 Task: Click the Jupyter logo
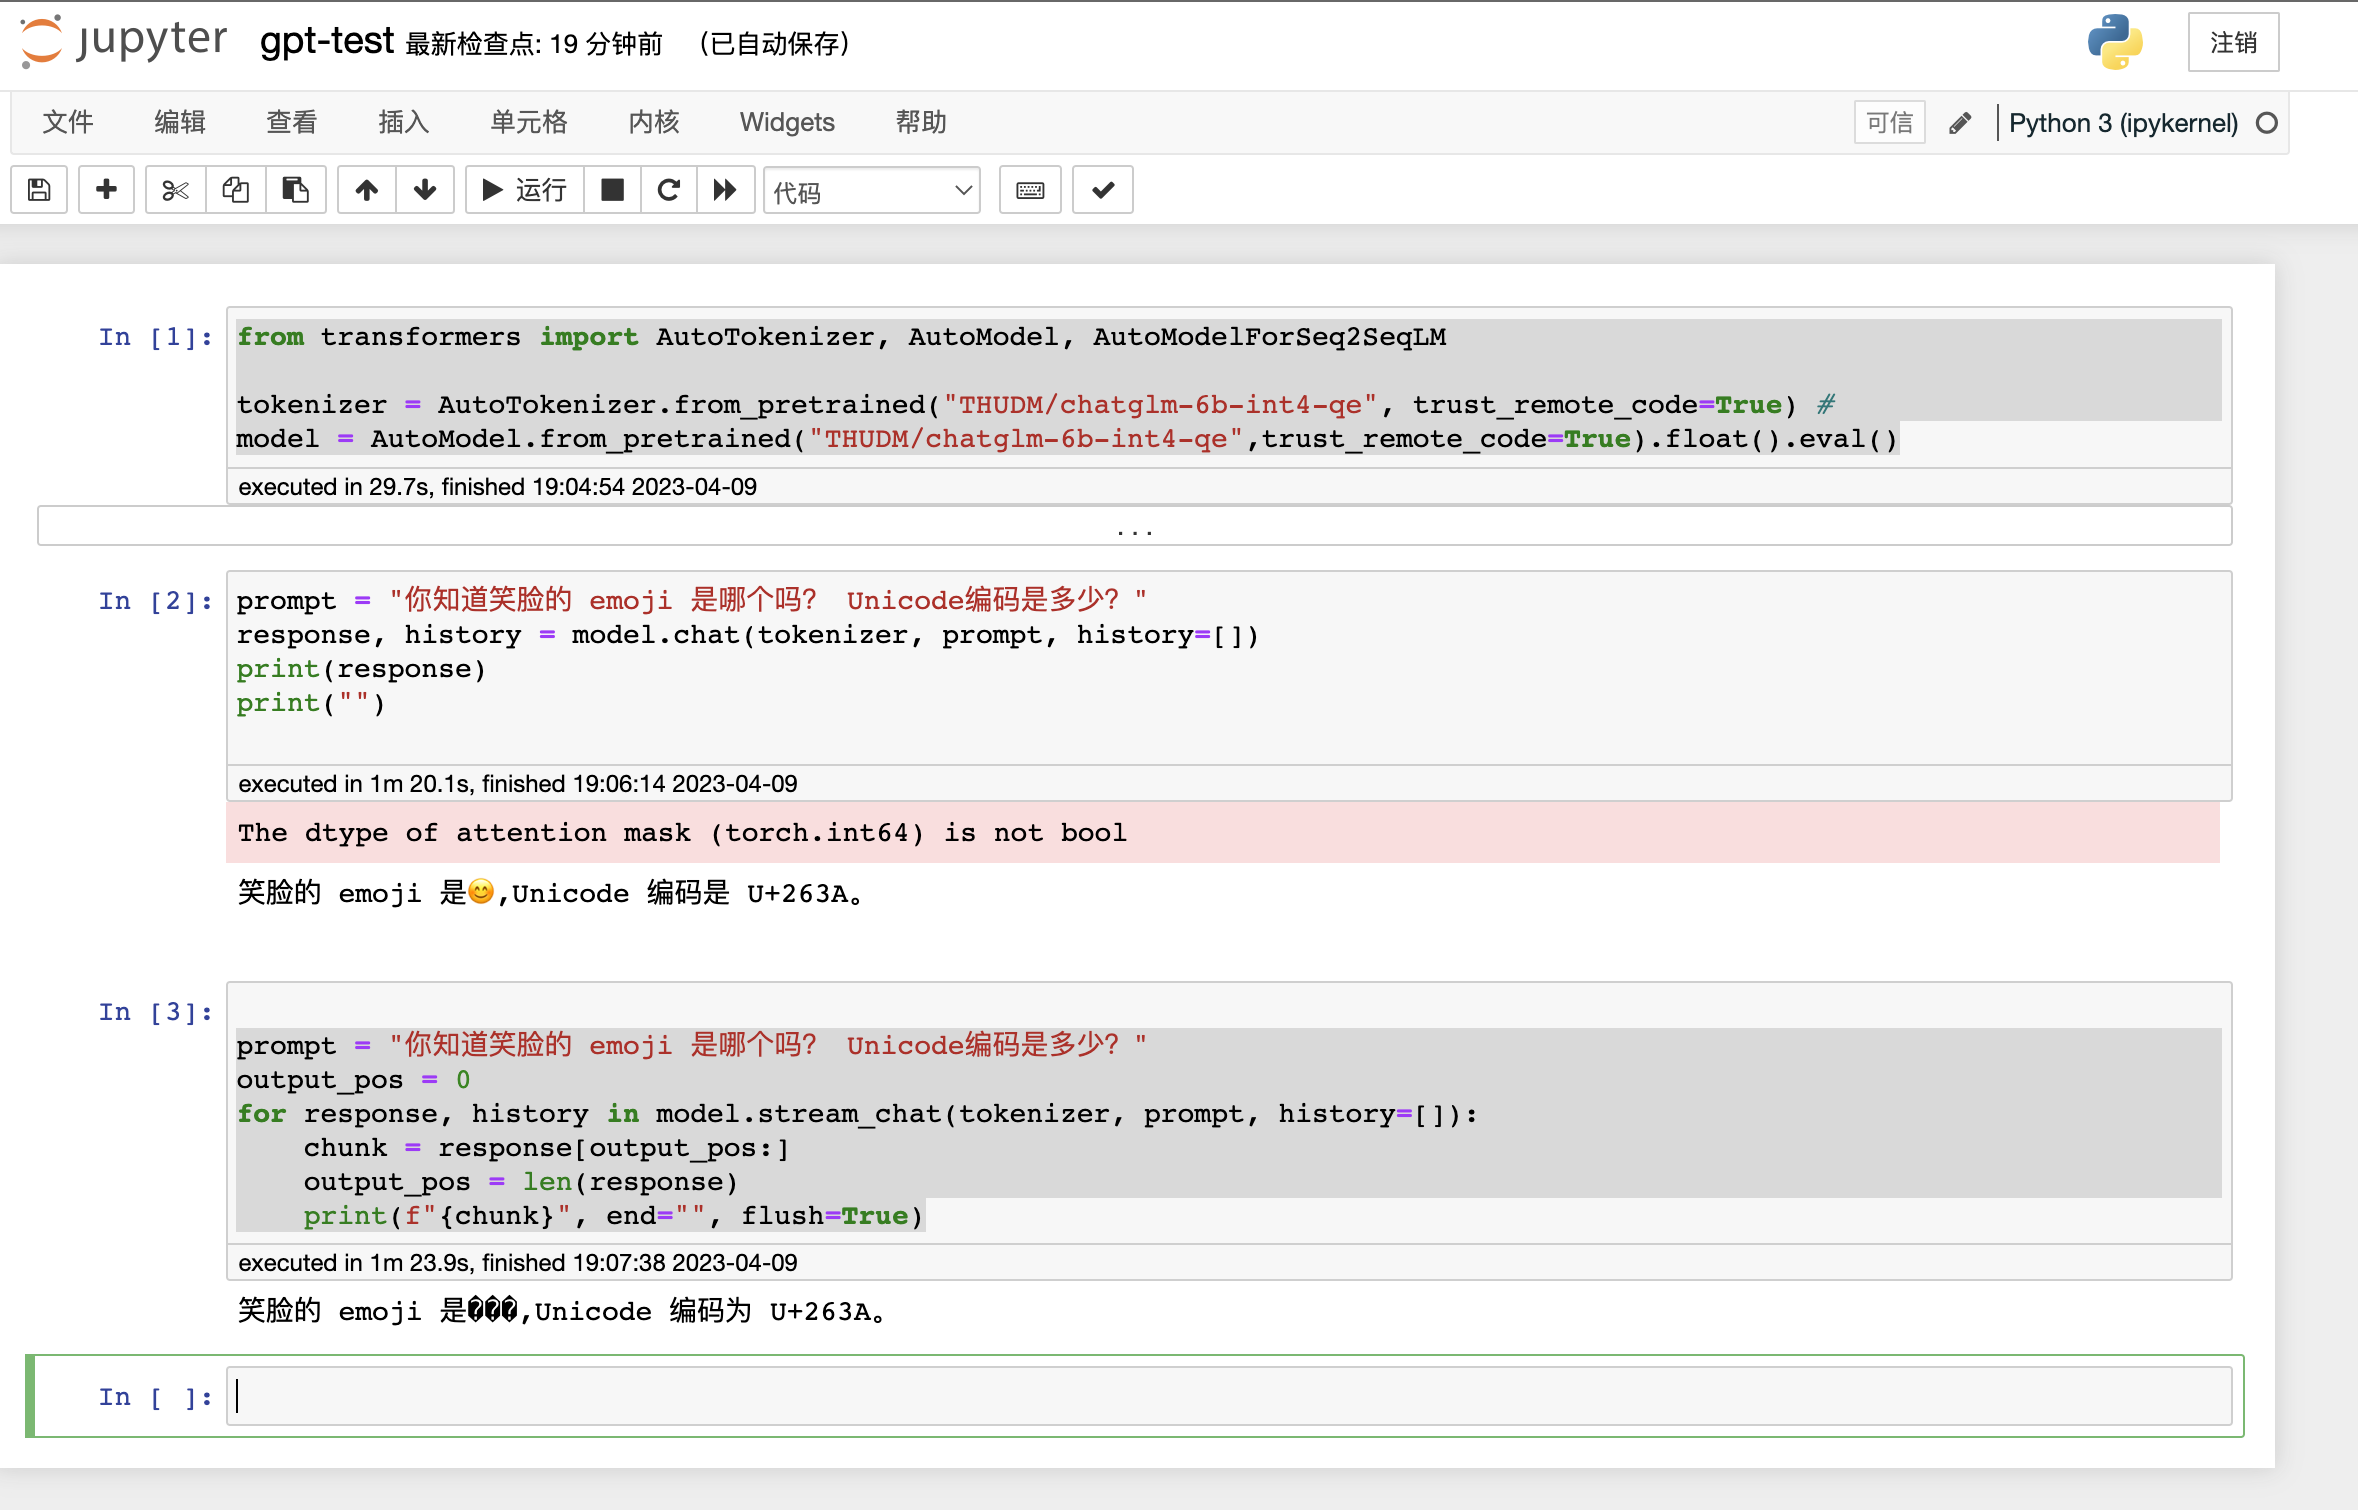tap(124, 42)
